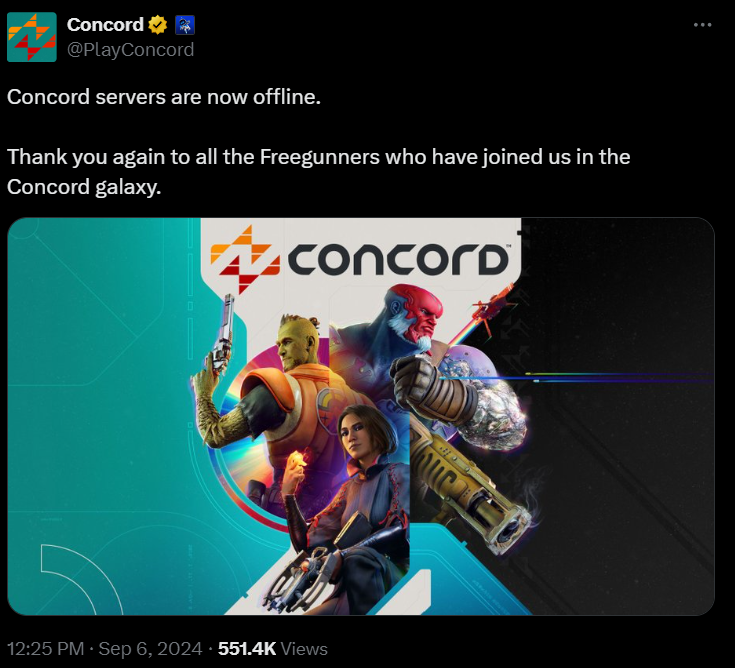Image resolution: width=735 pixels, height=668 pixels.
Task: Click the CONCORD wordmark in the image
Action: tap(398, 259)
